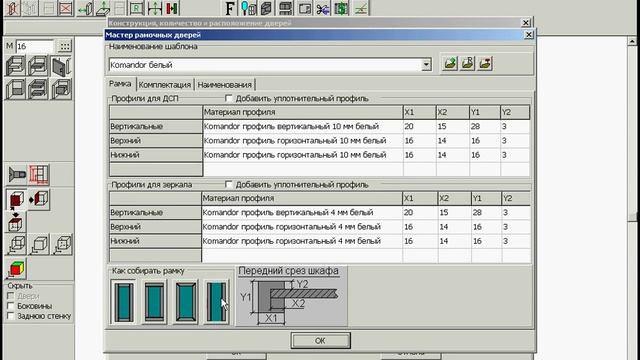Image resolution: width=640 pixels, height=360 pixels.
Task: Switch to the Рамка tab
Action: coord(120,84)
